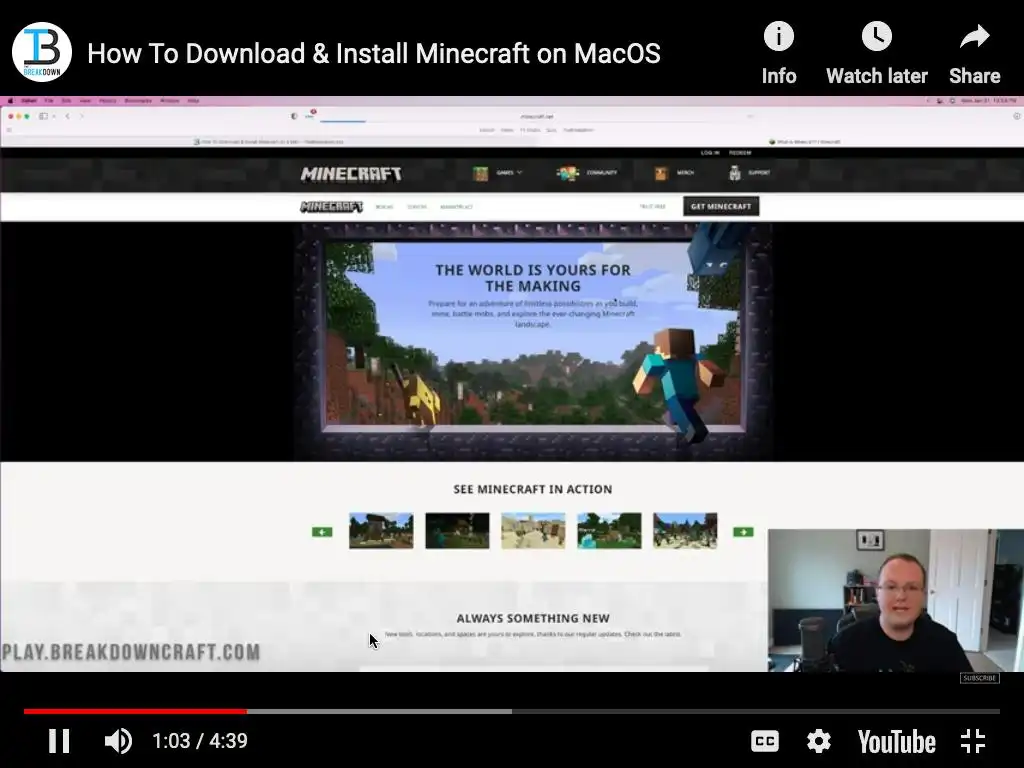Screen dimensions: 1024x768
Task: Switch to the Minecraft Safari tab
Action: click(x=805, y=141)
